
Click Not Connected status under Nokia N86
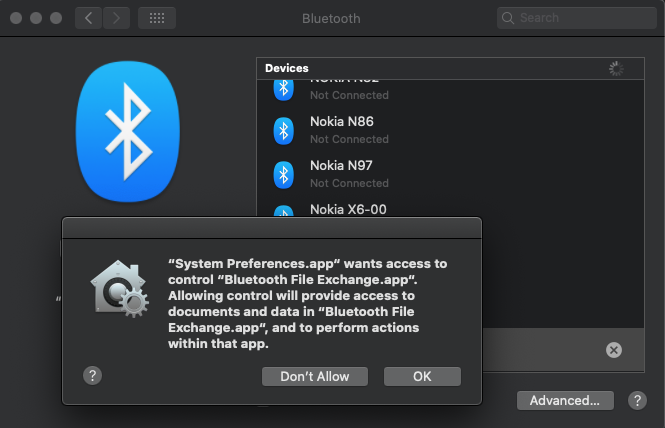(349, 139)
